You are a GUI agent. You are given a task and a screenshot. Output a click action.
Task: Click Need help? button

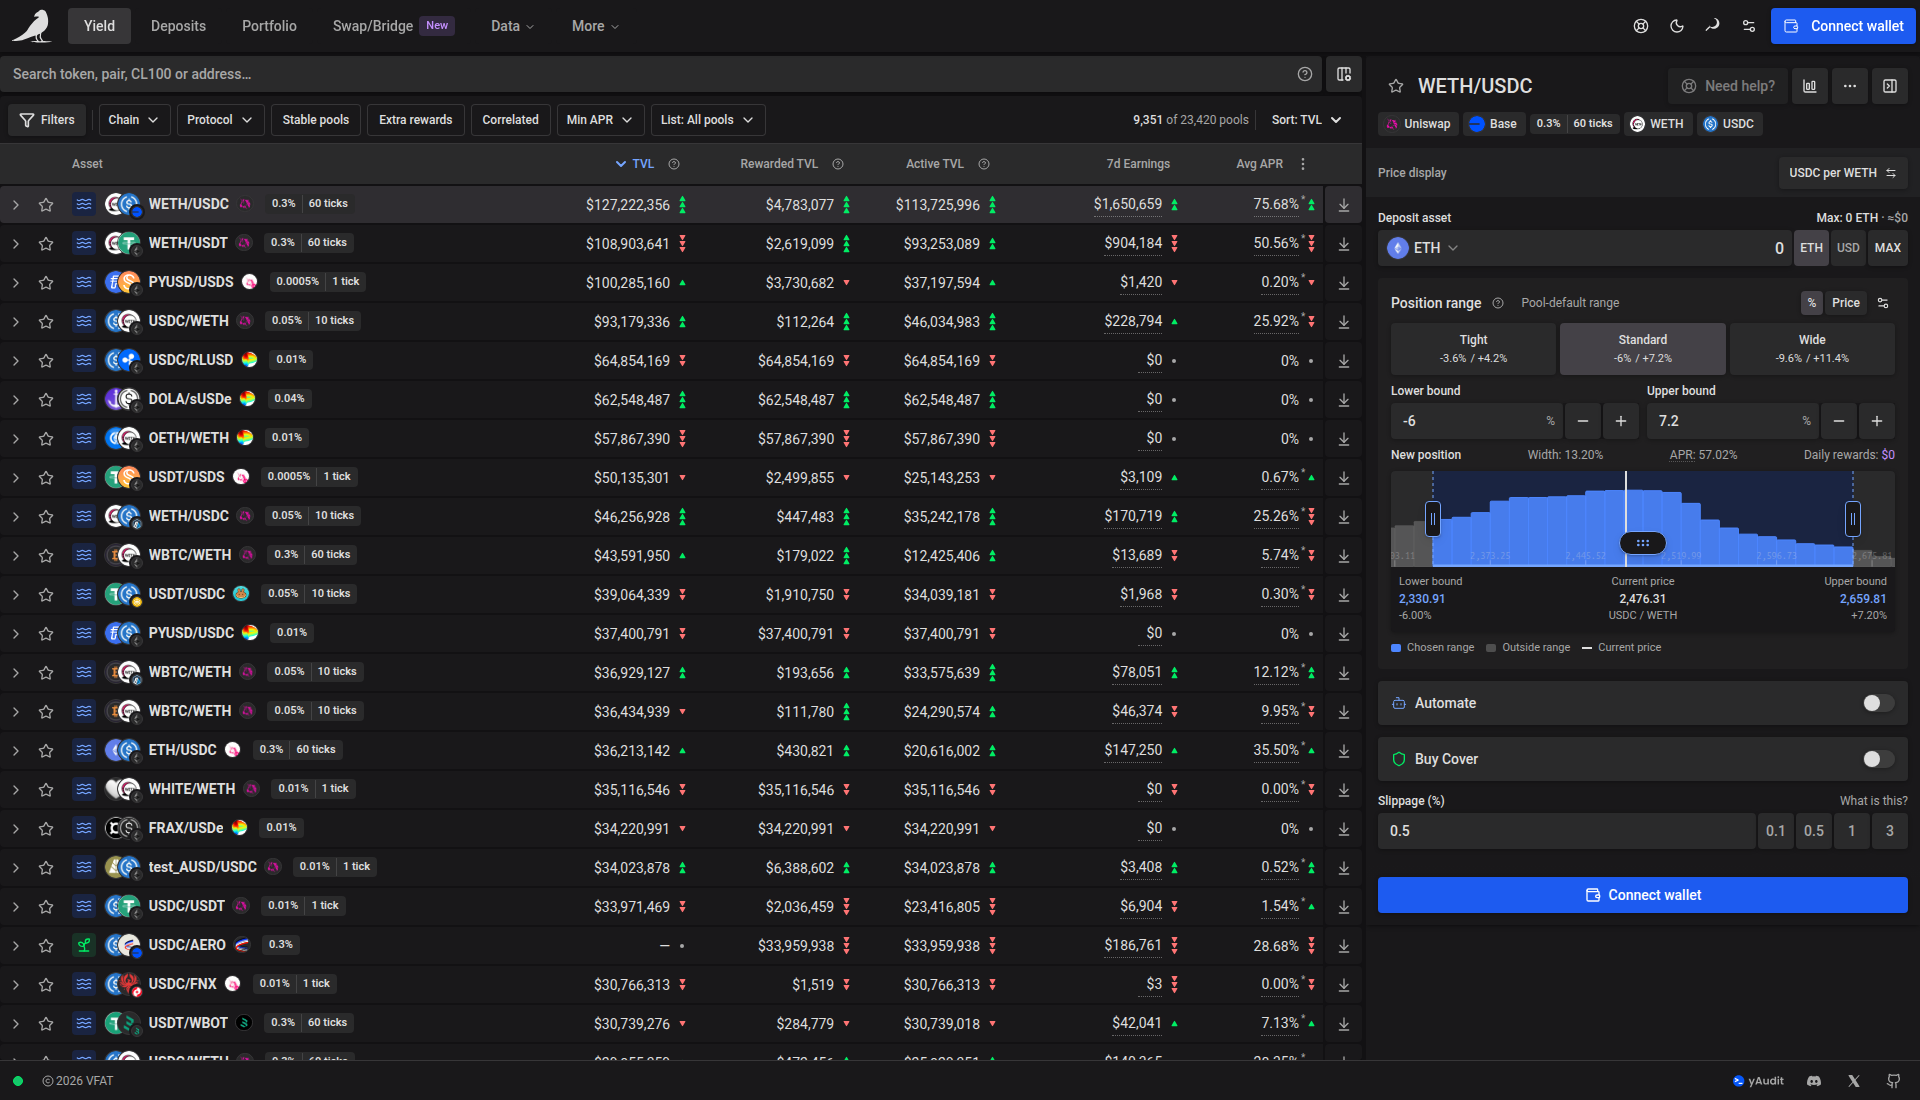click(1727, 86)
